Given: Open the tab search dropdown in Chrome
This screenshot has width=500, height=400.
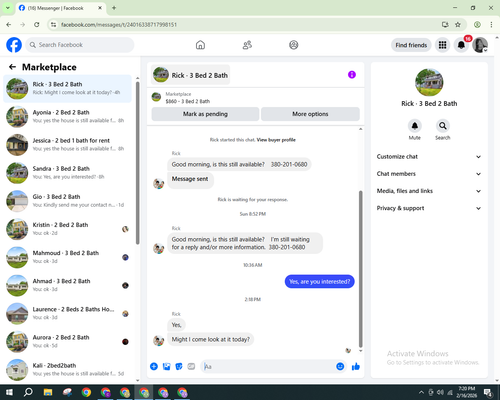Looking at the screenshot, I should 8,8.
